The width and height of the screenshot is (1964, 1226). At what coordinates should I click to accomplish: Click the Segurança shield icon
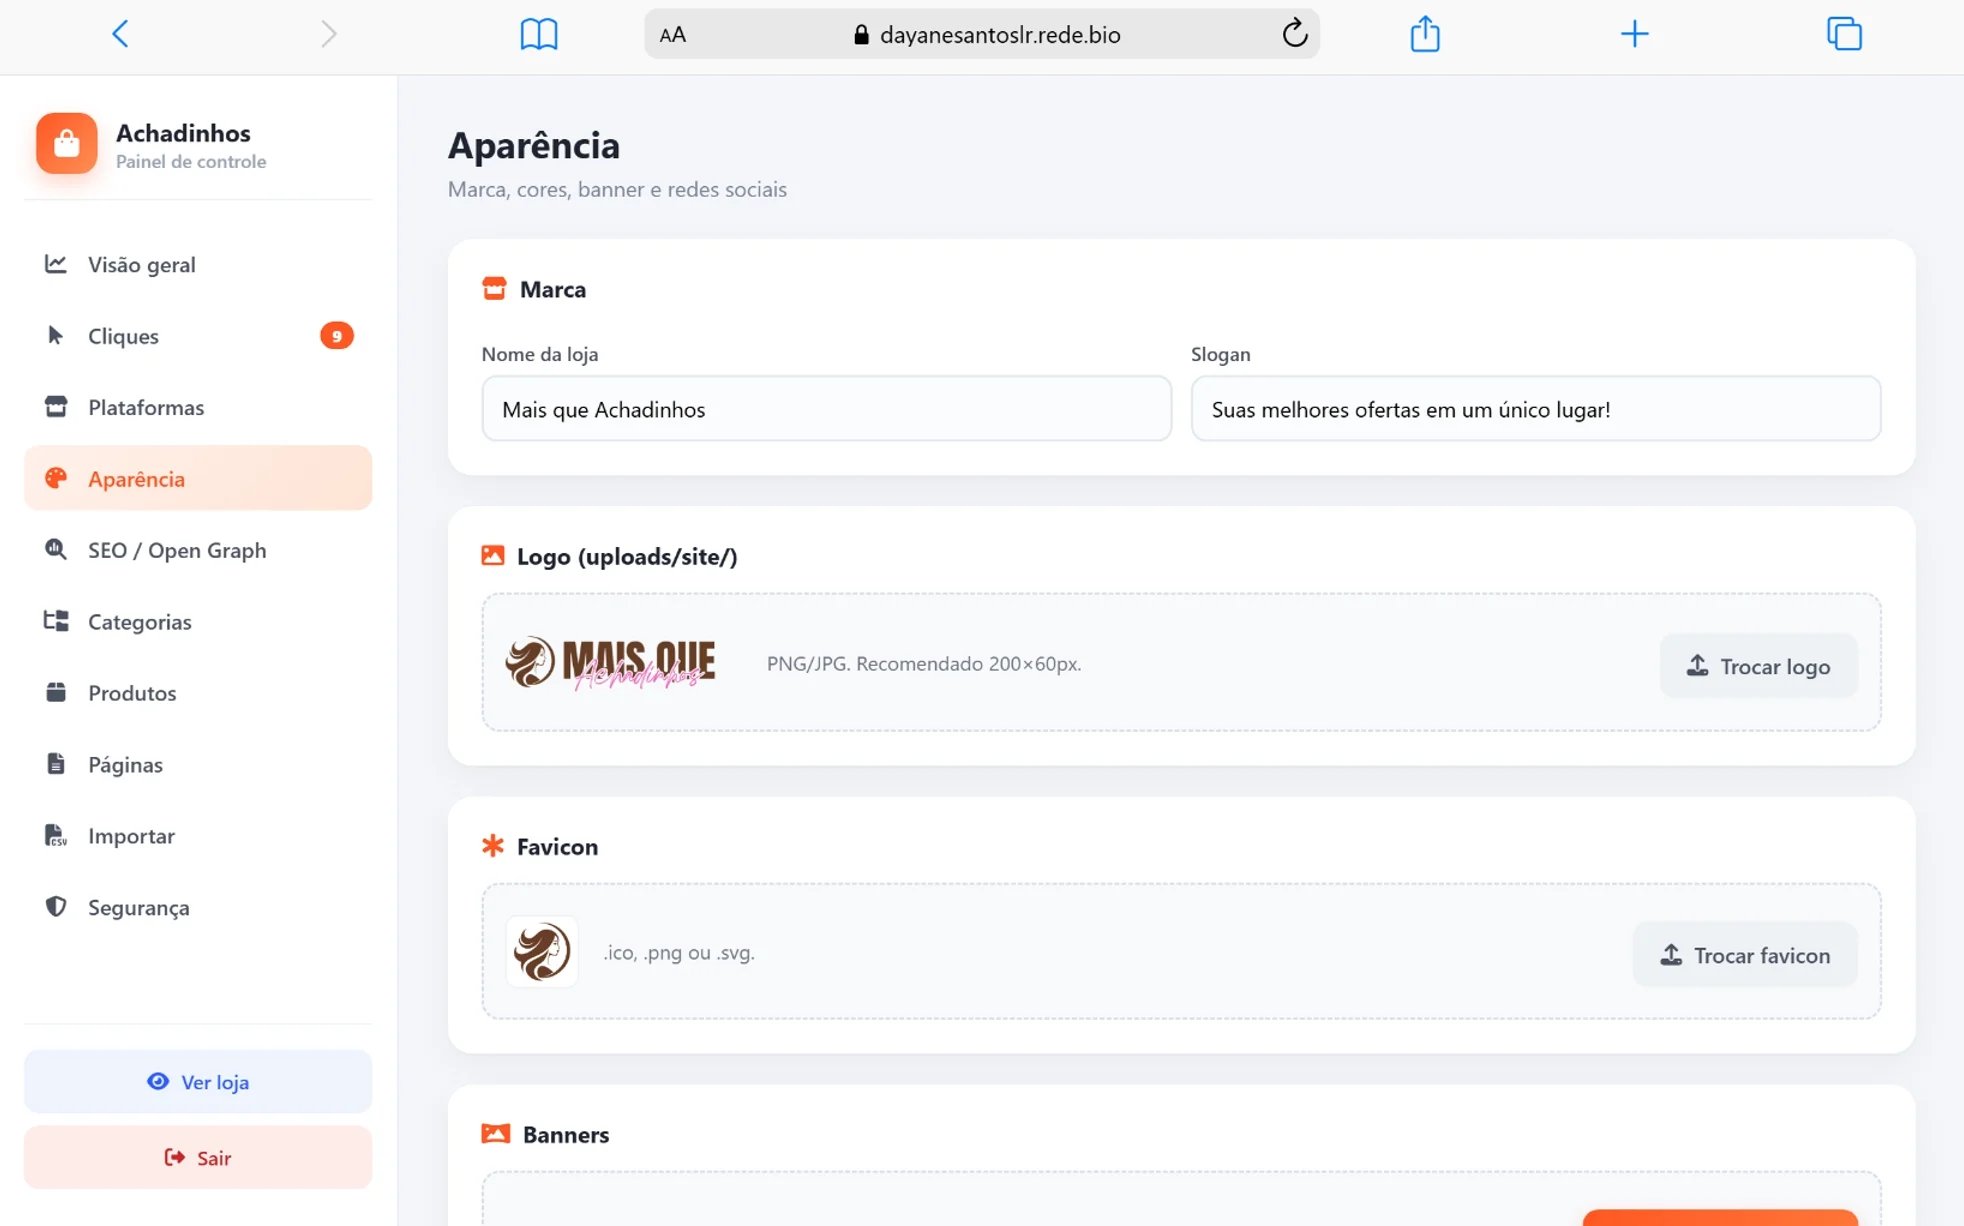click(x=56, y=906)
